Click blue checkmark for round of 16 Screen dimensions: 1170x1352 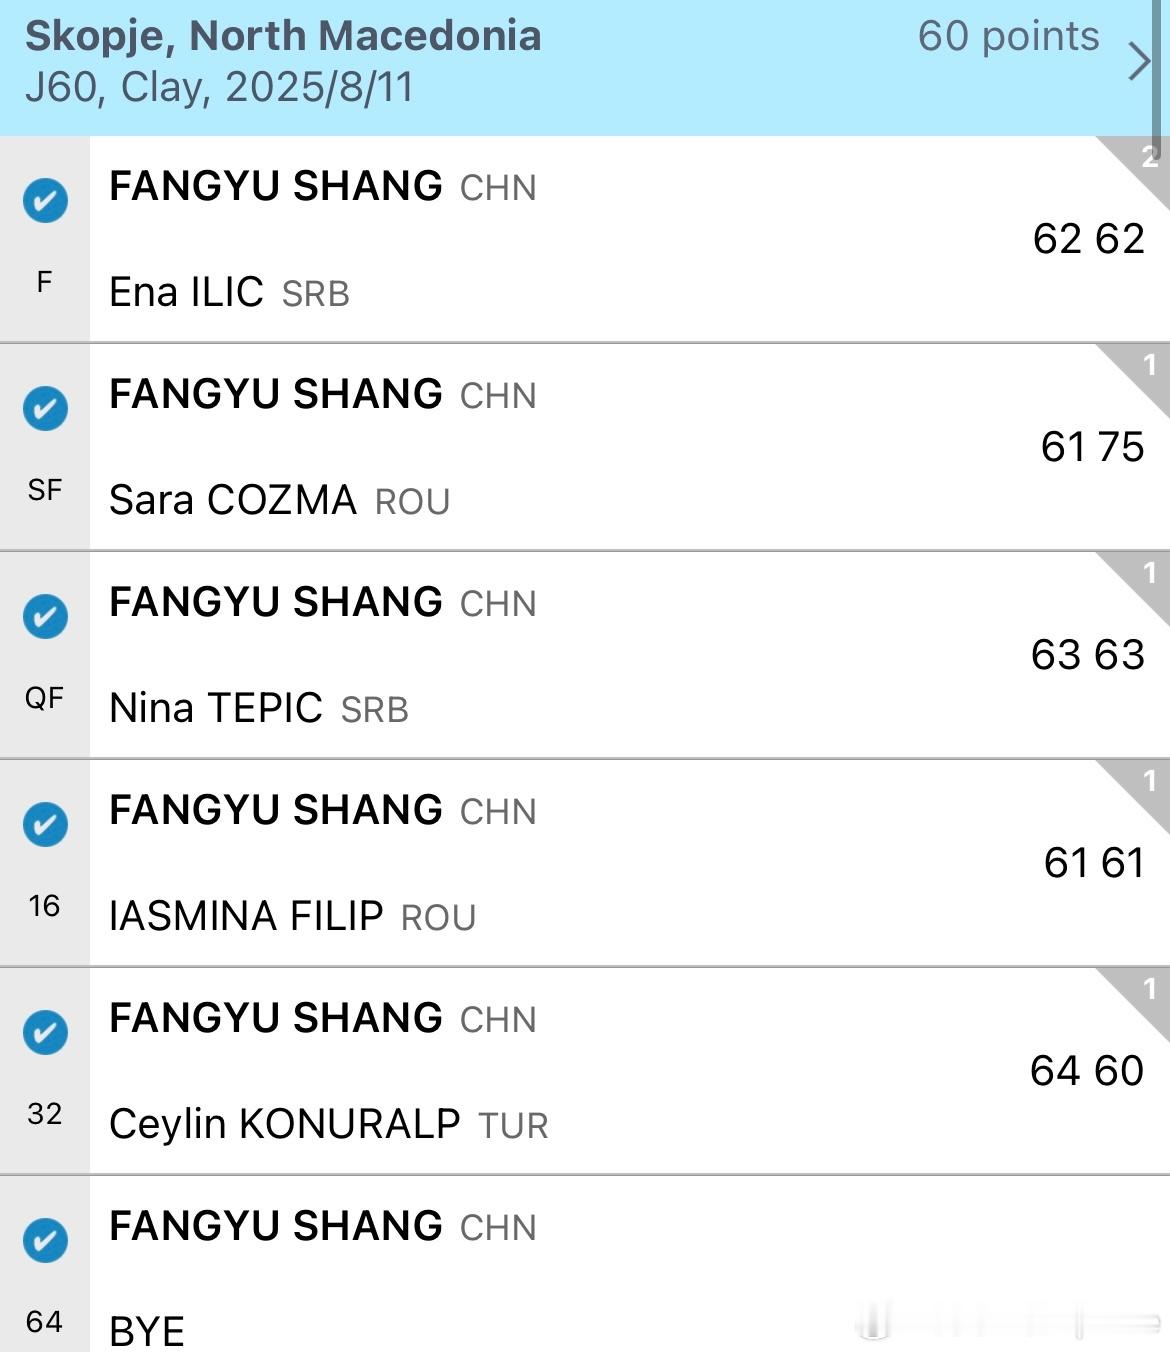[45, 824]
